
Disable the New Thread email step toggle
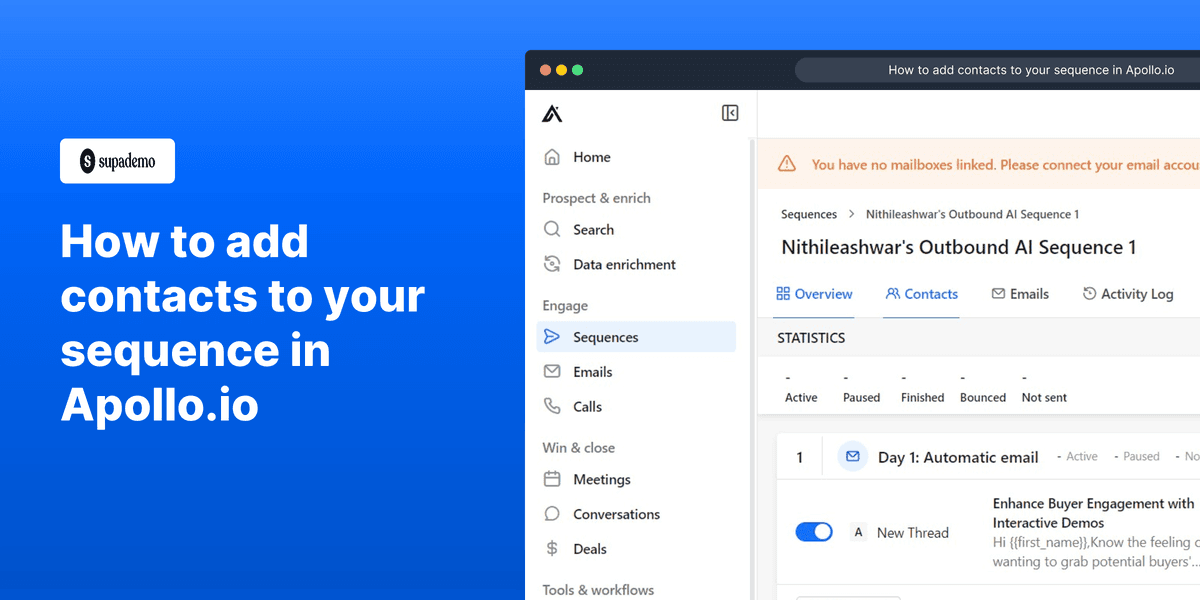point(814,531)
